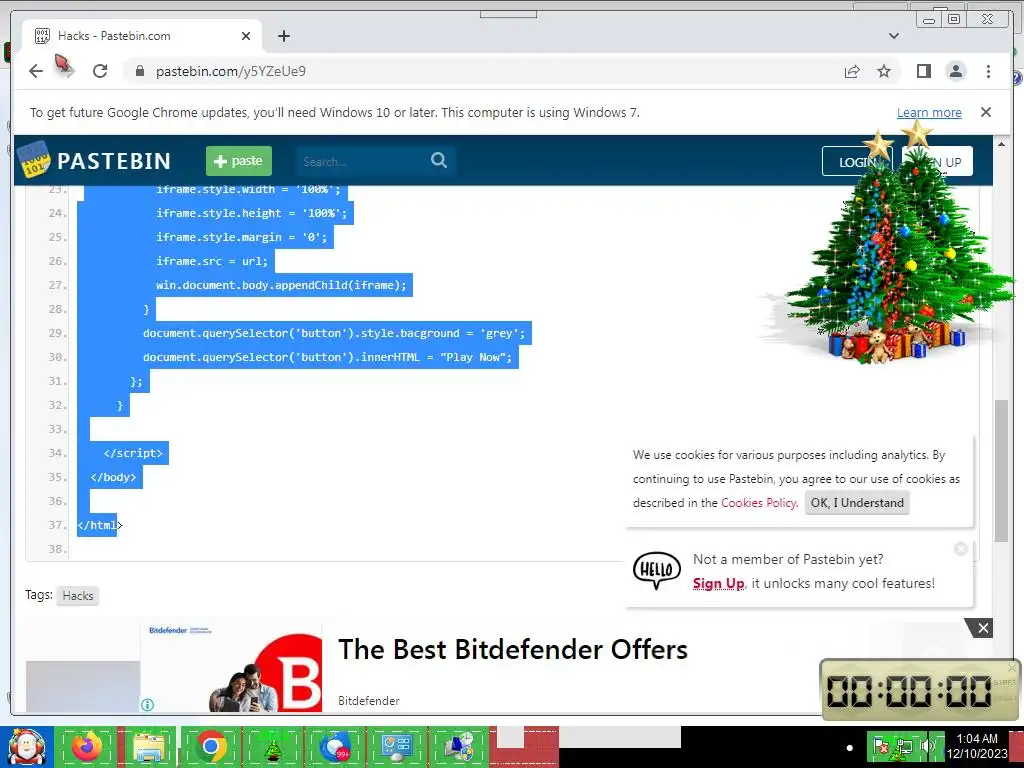The image size is (1024, 768).
Task: Click the SIGN UP button
Action: click(x=937, y=161)
